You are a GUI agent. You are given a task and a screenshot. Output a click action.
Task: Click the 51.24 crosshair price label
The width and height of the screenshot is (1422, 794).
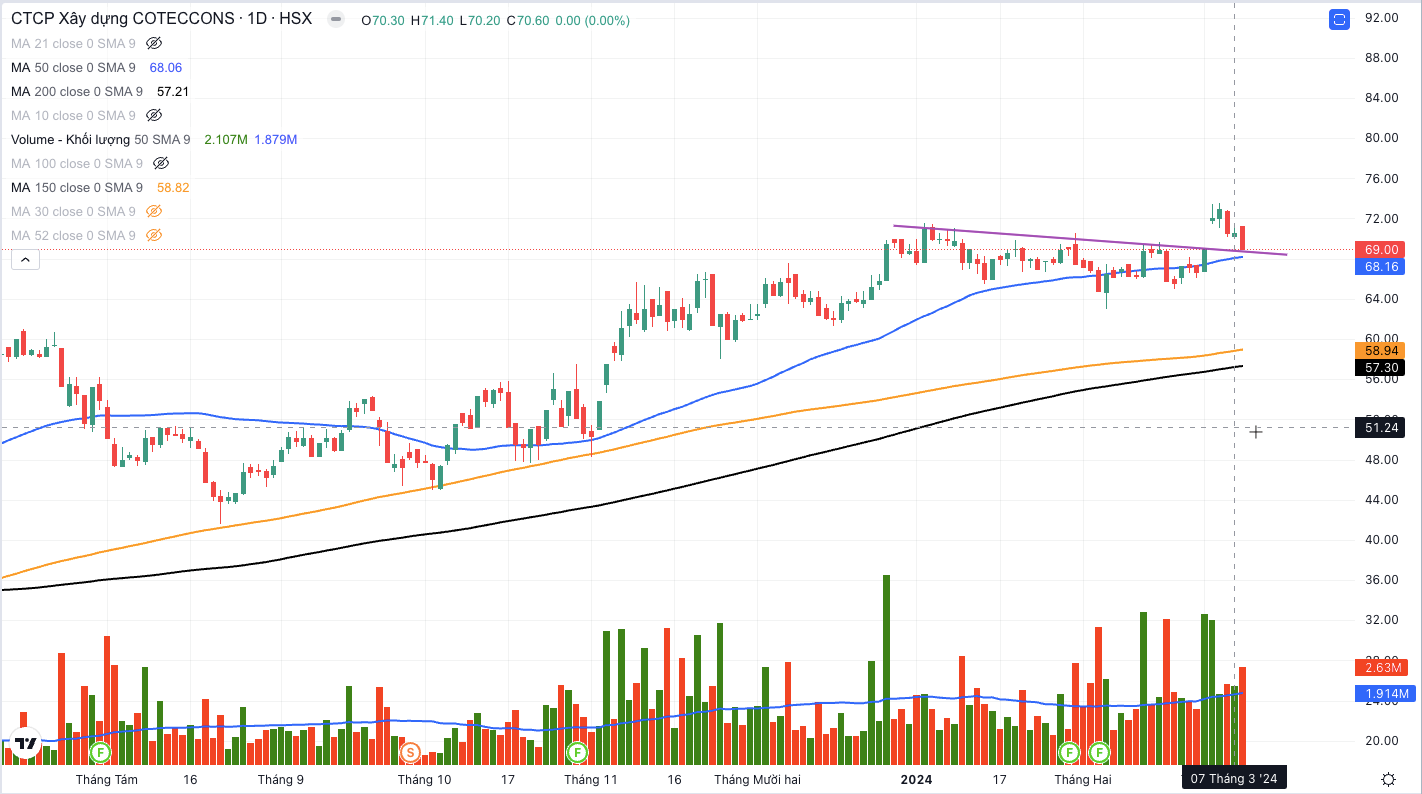click(x=1381, y=428)
